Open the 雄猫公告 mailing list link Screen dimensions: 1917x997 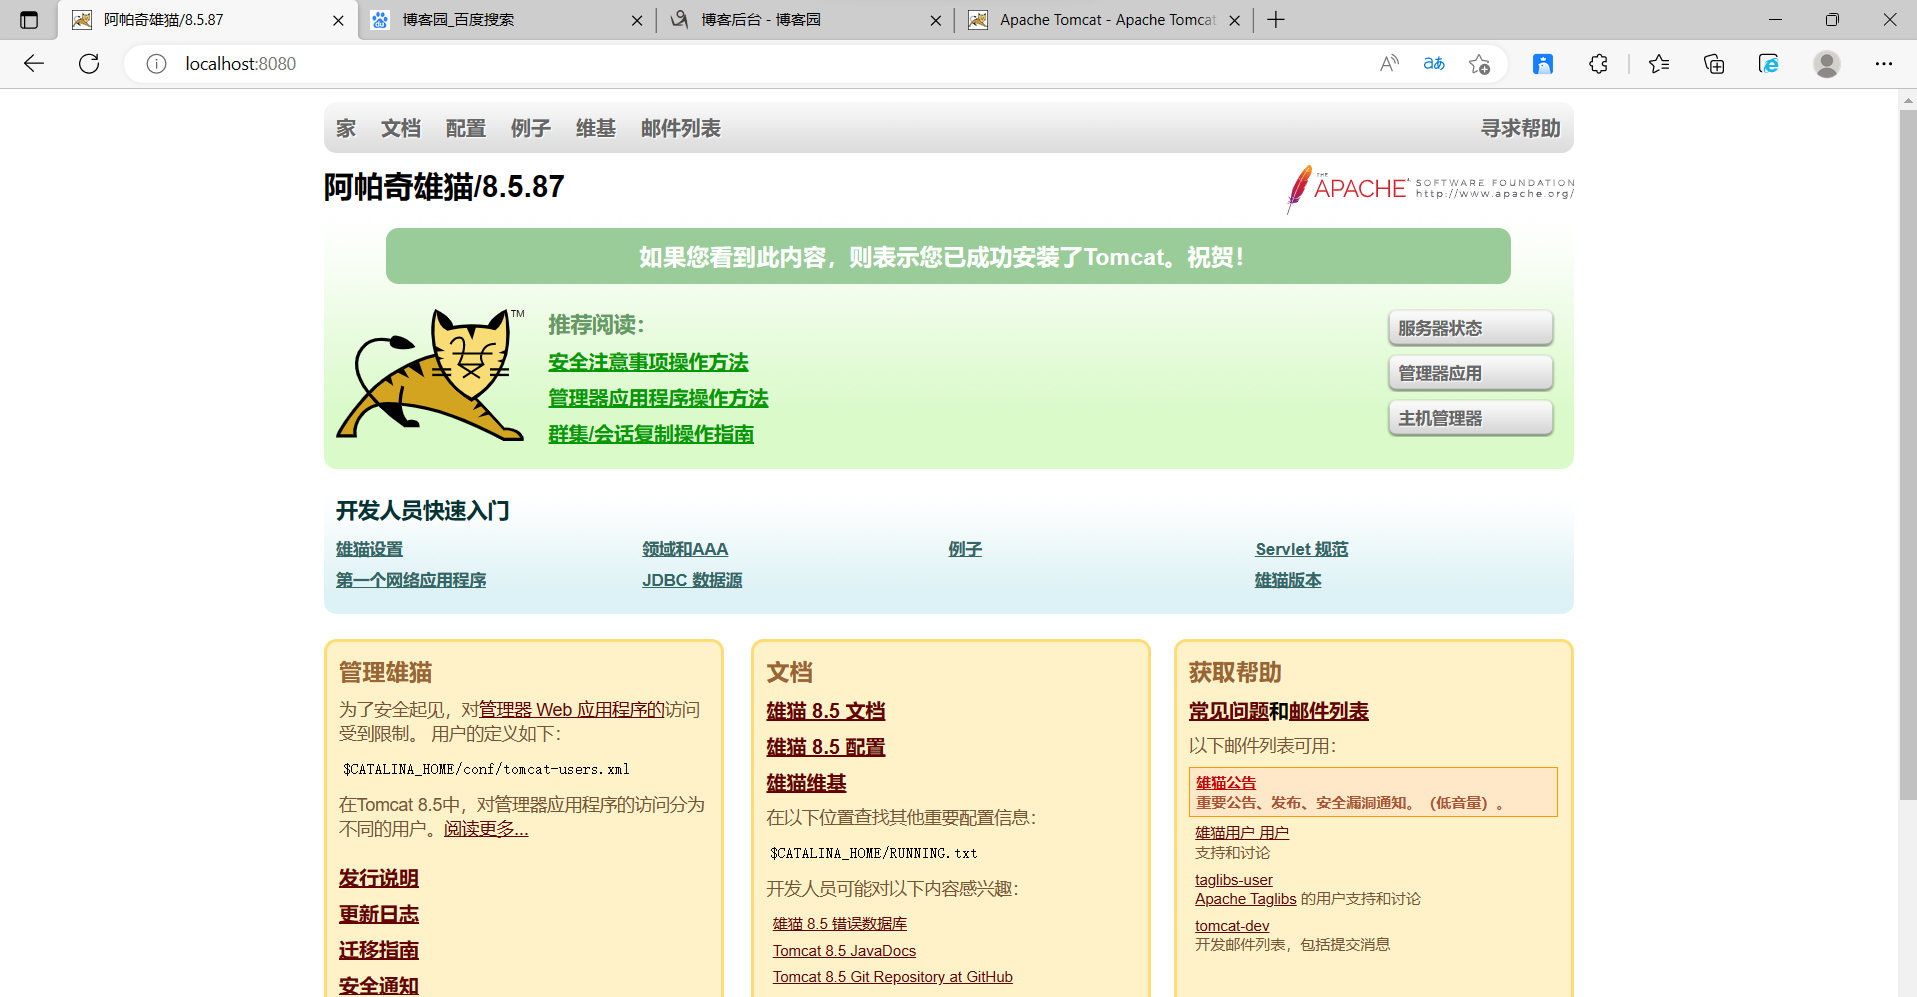pyautogui.click(x=1226, y=783)
